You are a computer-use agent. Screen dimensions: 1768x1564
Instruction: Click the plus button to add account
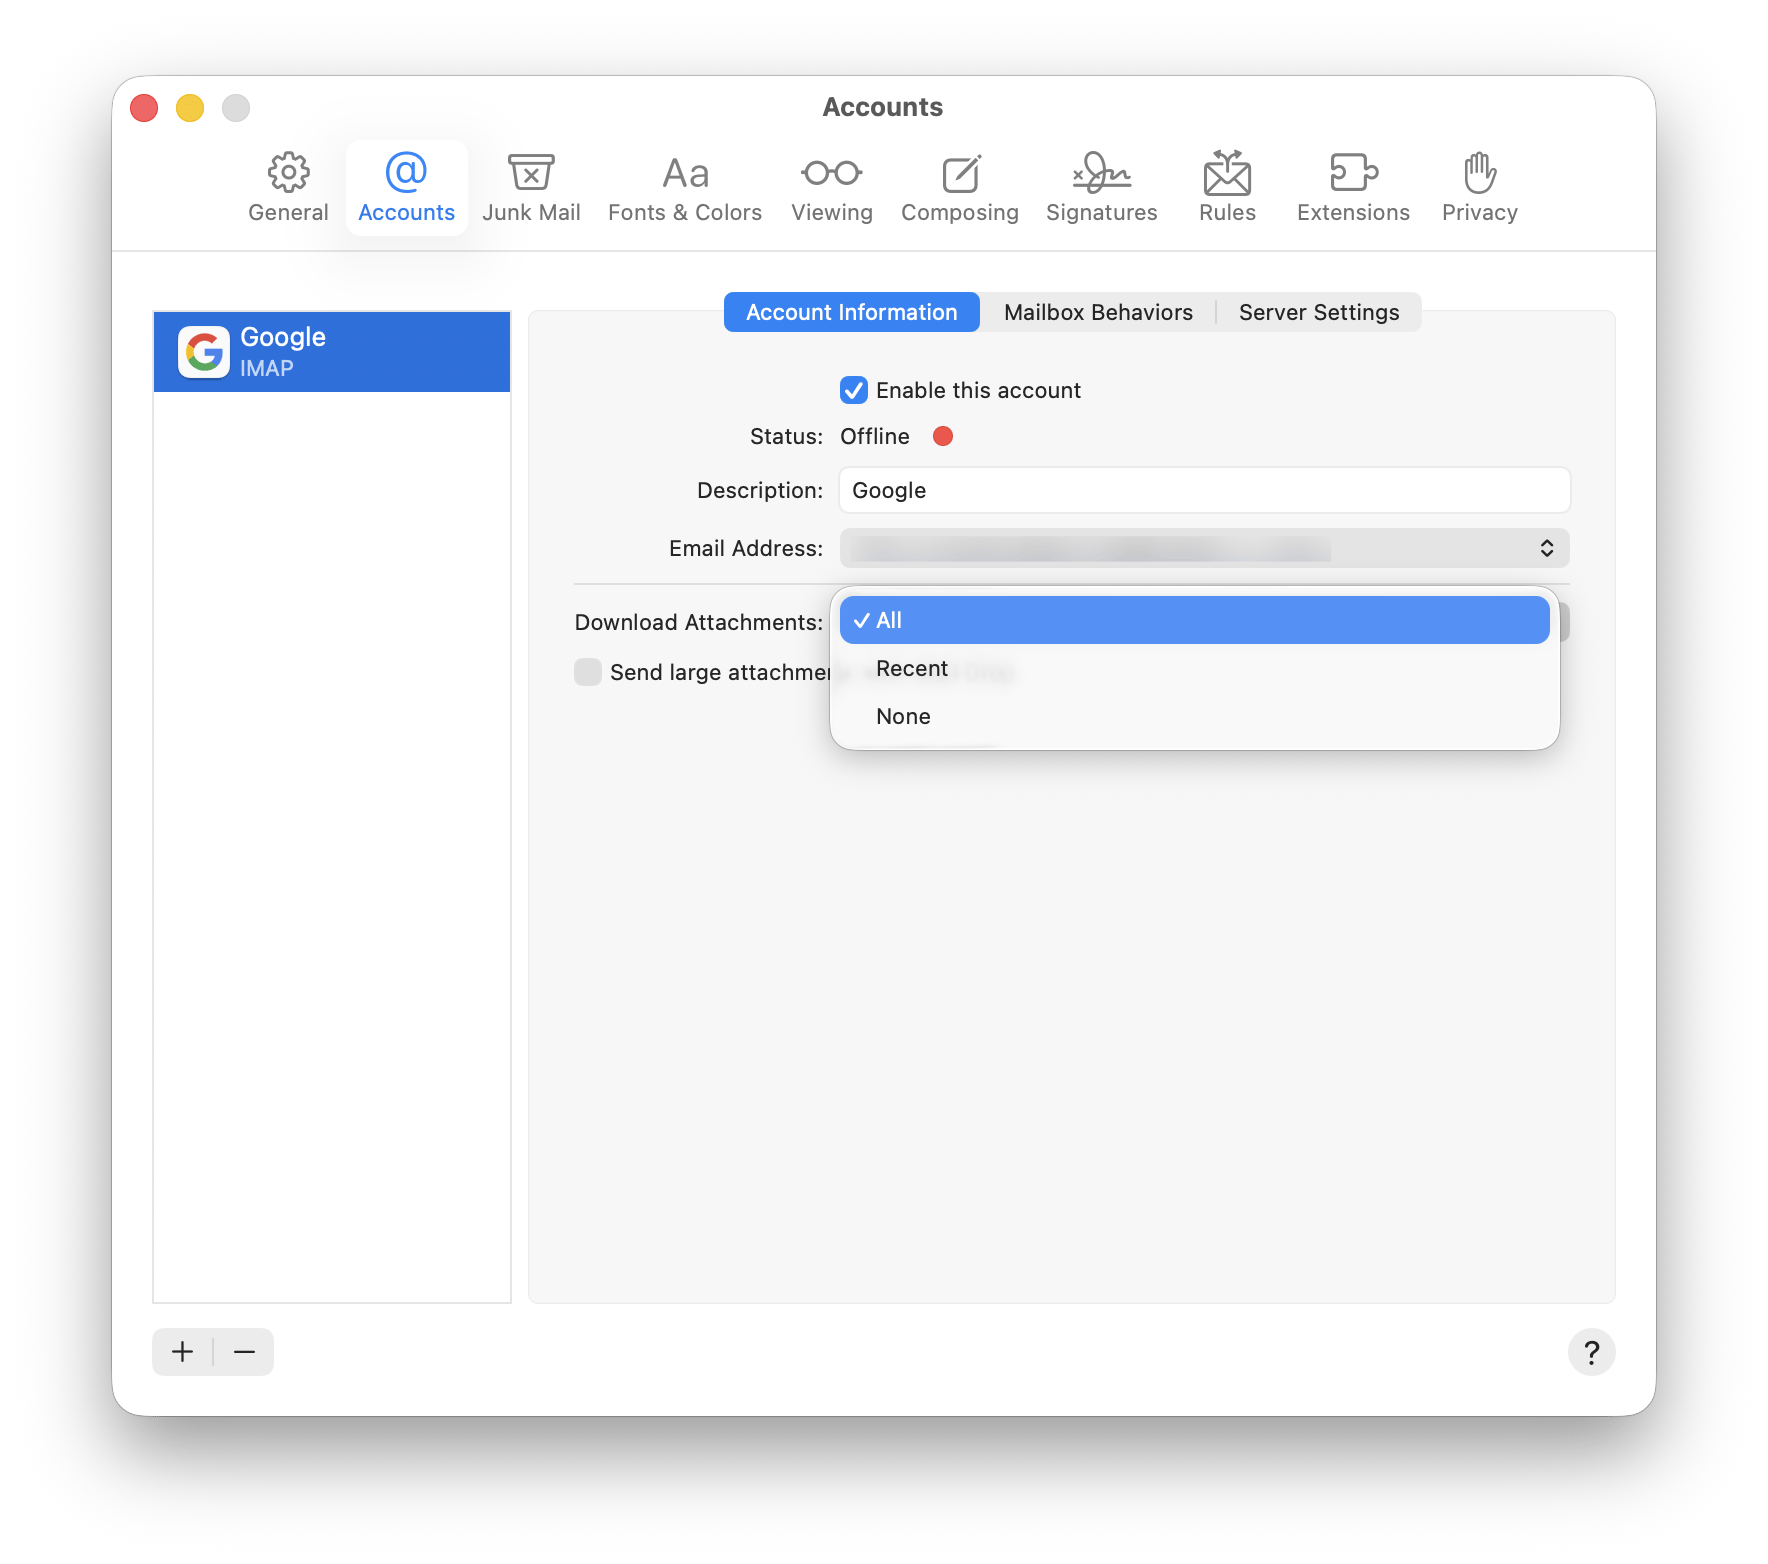click(x=182, y=1352)
